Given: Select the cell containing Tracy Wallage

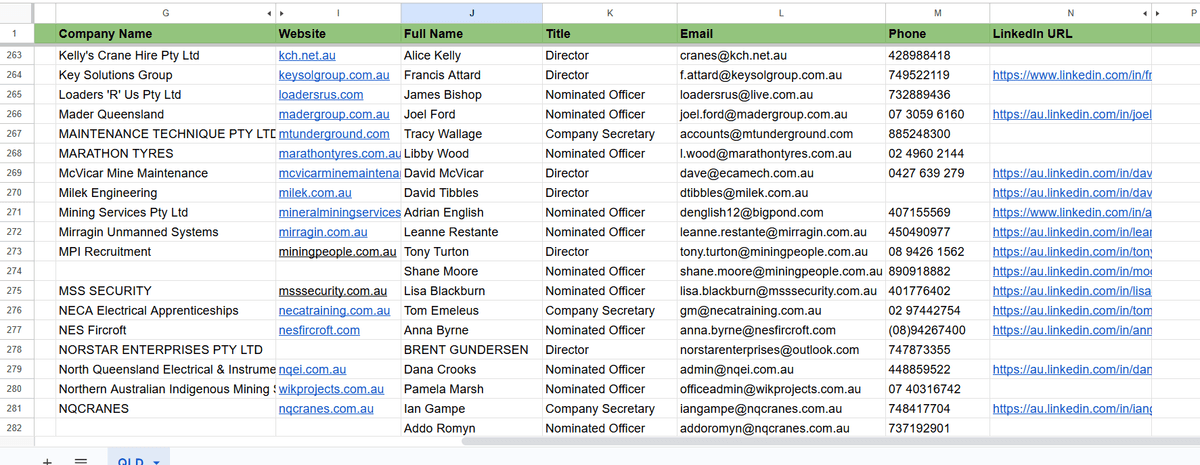Looking at the screenshot, I should pos(442,134).
